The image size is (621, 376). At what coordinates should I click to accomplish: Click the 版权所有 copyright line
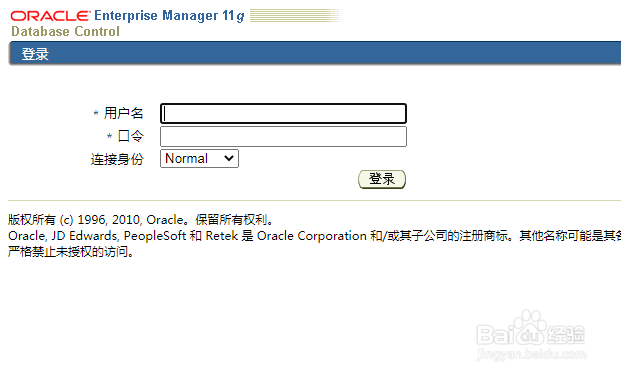(x=141, y=219)
